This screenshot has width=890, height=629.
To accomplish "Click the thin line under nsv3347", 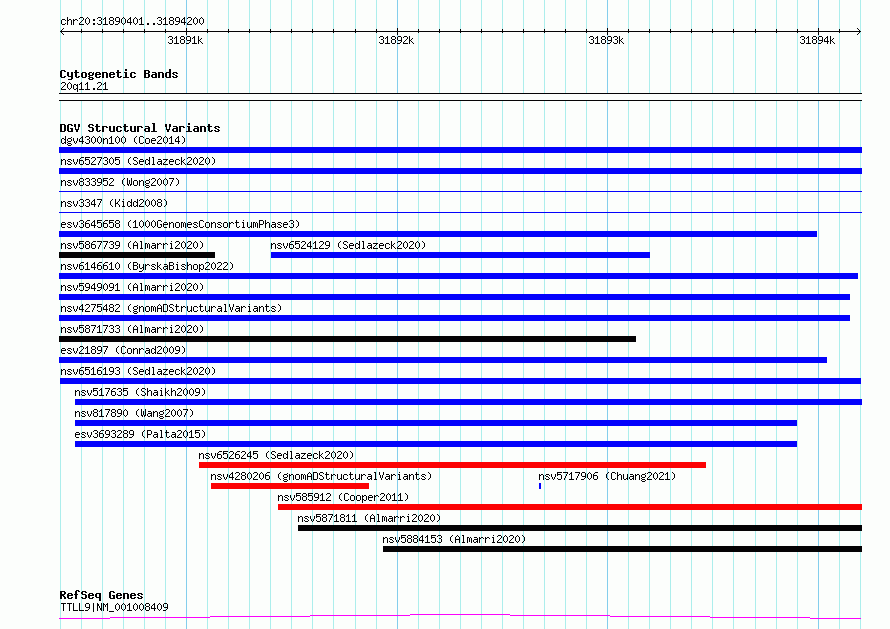I will point(460,213).
